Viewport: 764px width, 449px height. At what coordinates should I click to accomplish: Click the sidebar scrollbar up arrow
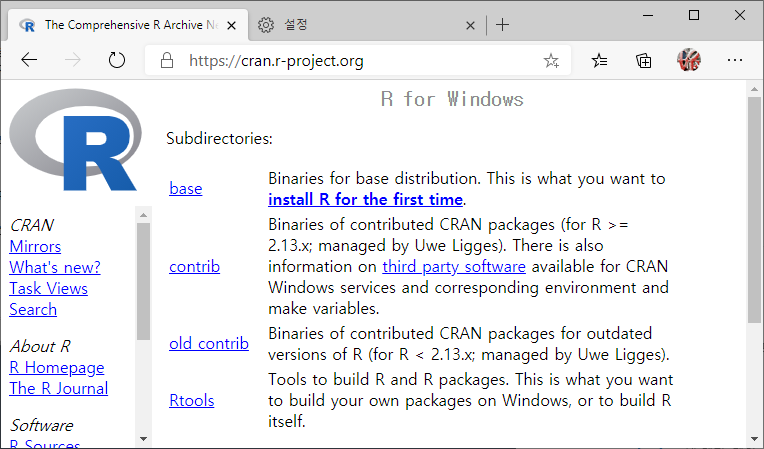[x=143, y=215]
